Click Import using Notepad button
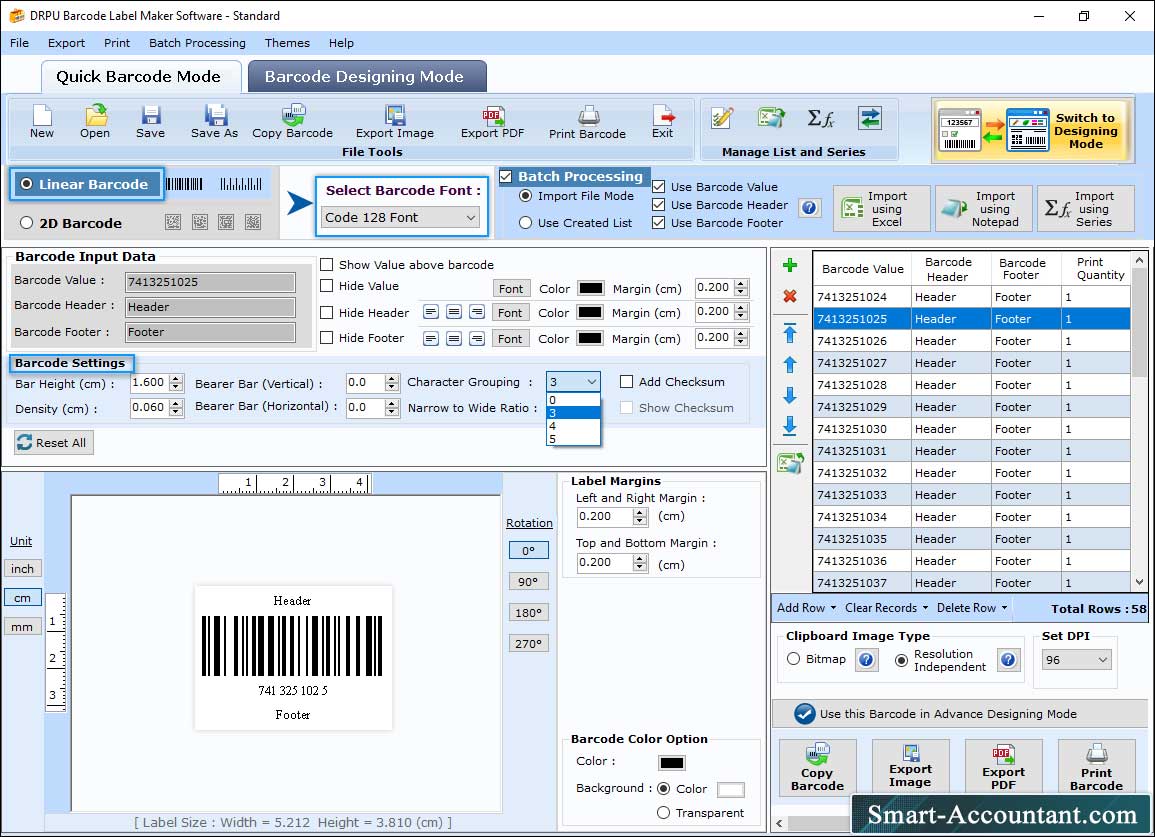 [x=983, y=209]
